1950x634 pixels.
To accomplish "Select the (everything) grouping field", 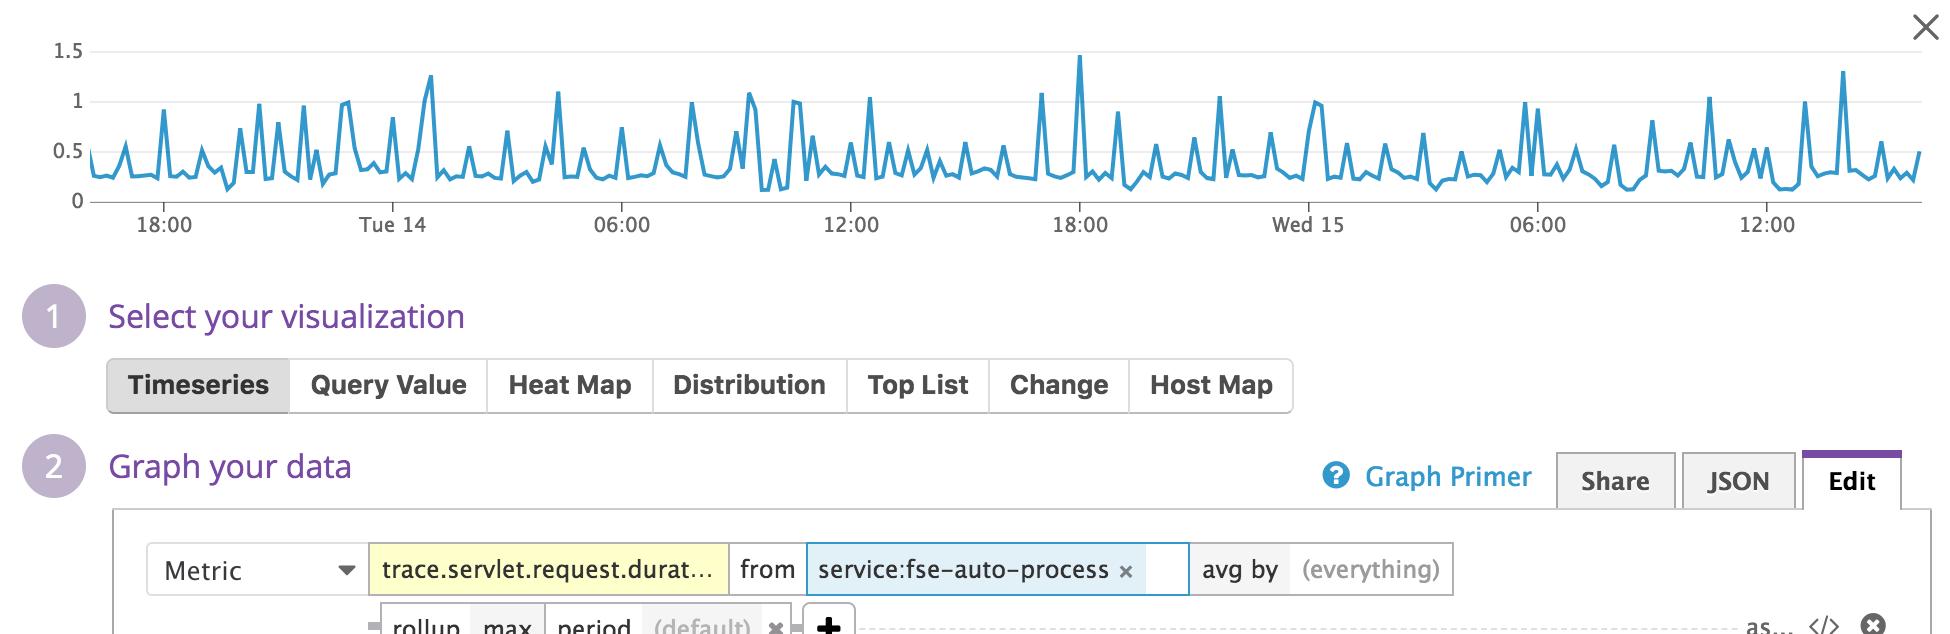I will [x=1370, y=570].
